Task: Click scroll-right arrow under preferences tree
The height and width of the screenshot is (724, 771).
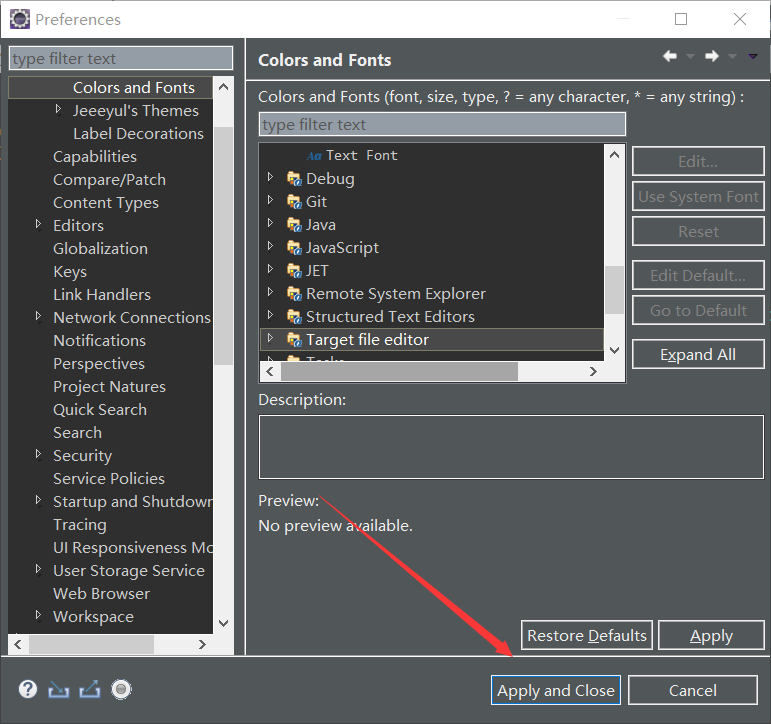Action: click(x=202, y=644)
